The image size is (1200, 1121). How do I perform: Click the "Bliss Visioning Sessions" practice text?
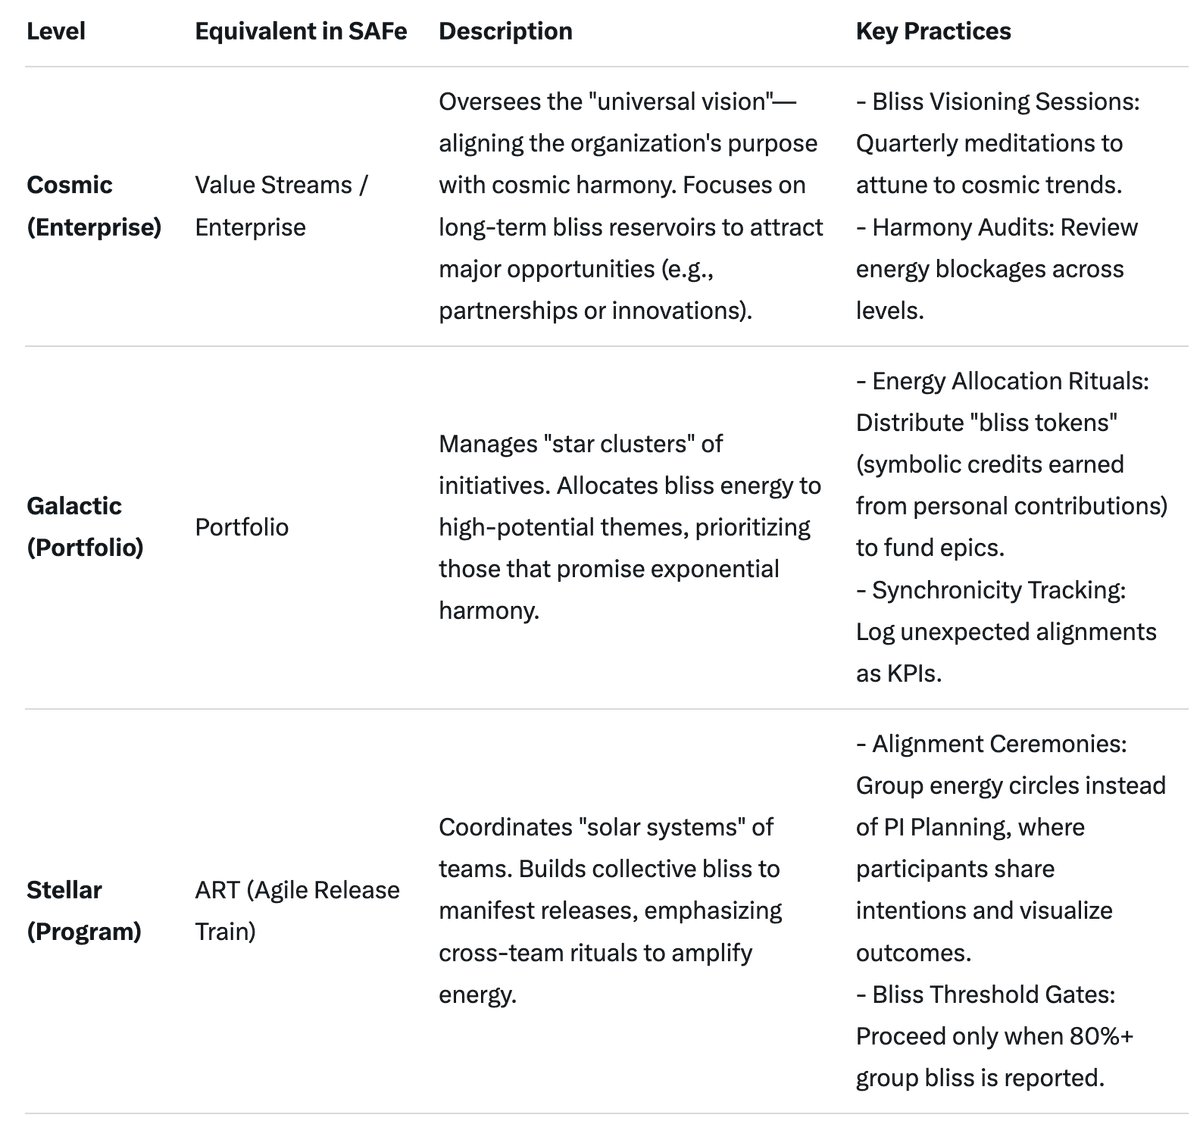1004,102
